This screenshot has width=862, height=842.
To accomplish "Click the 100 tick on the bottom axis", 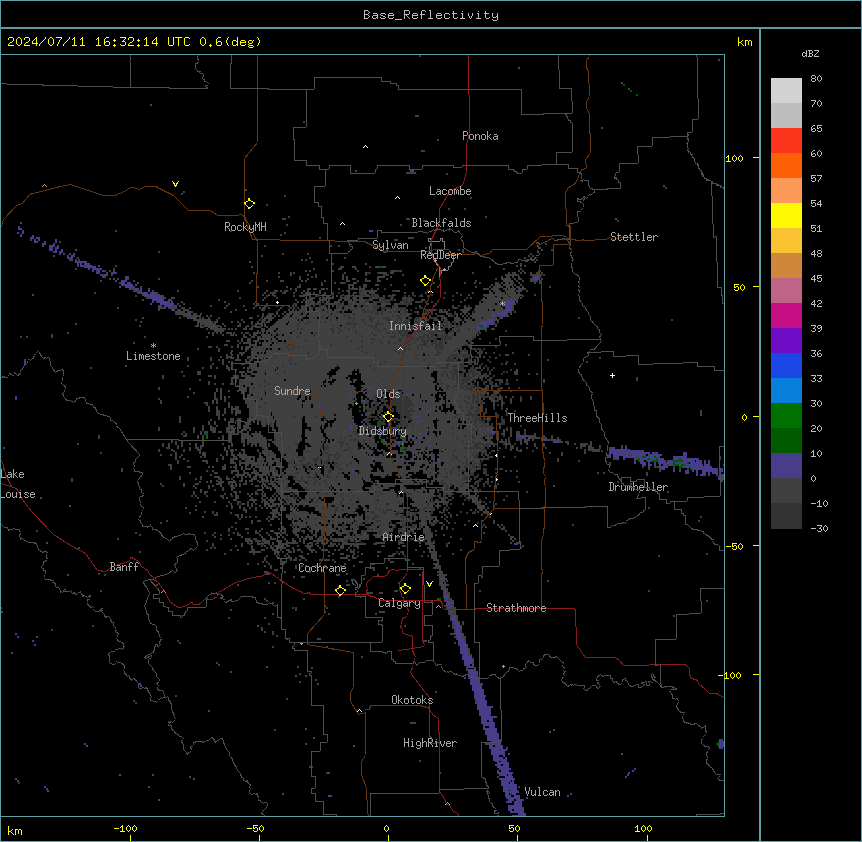I will [643, 828].
